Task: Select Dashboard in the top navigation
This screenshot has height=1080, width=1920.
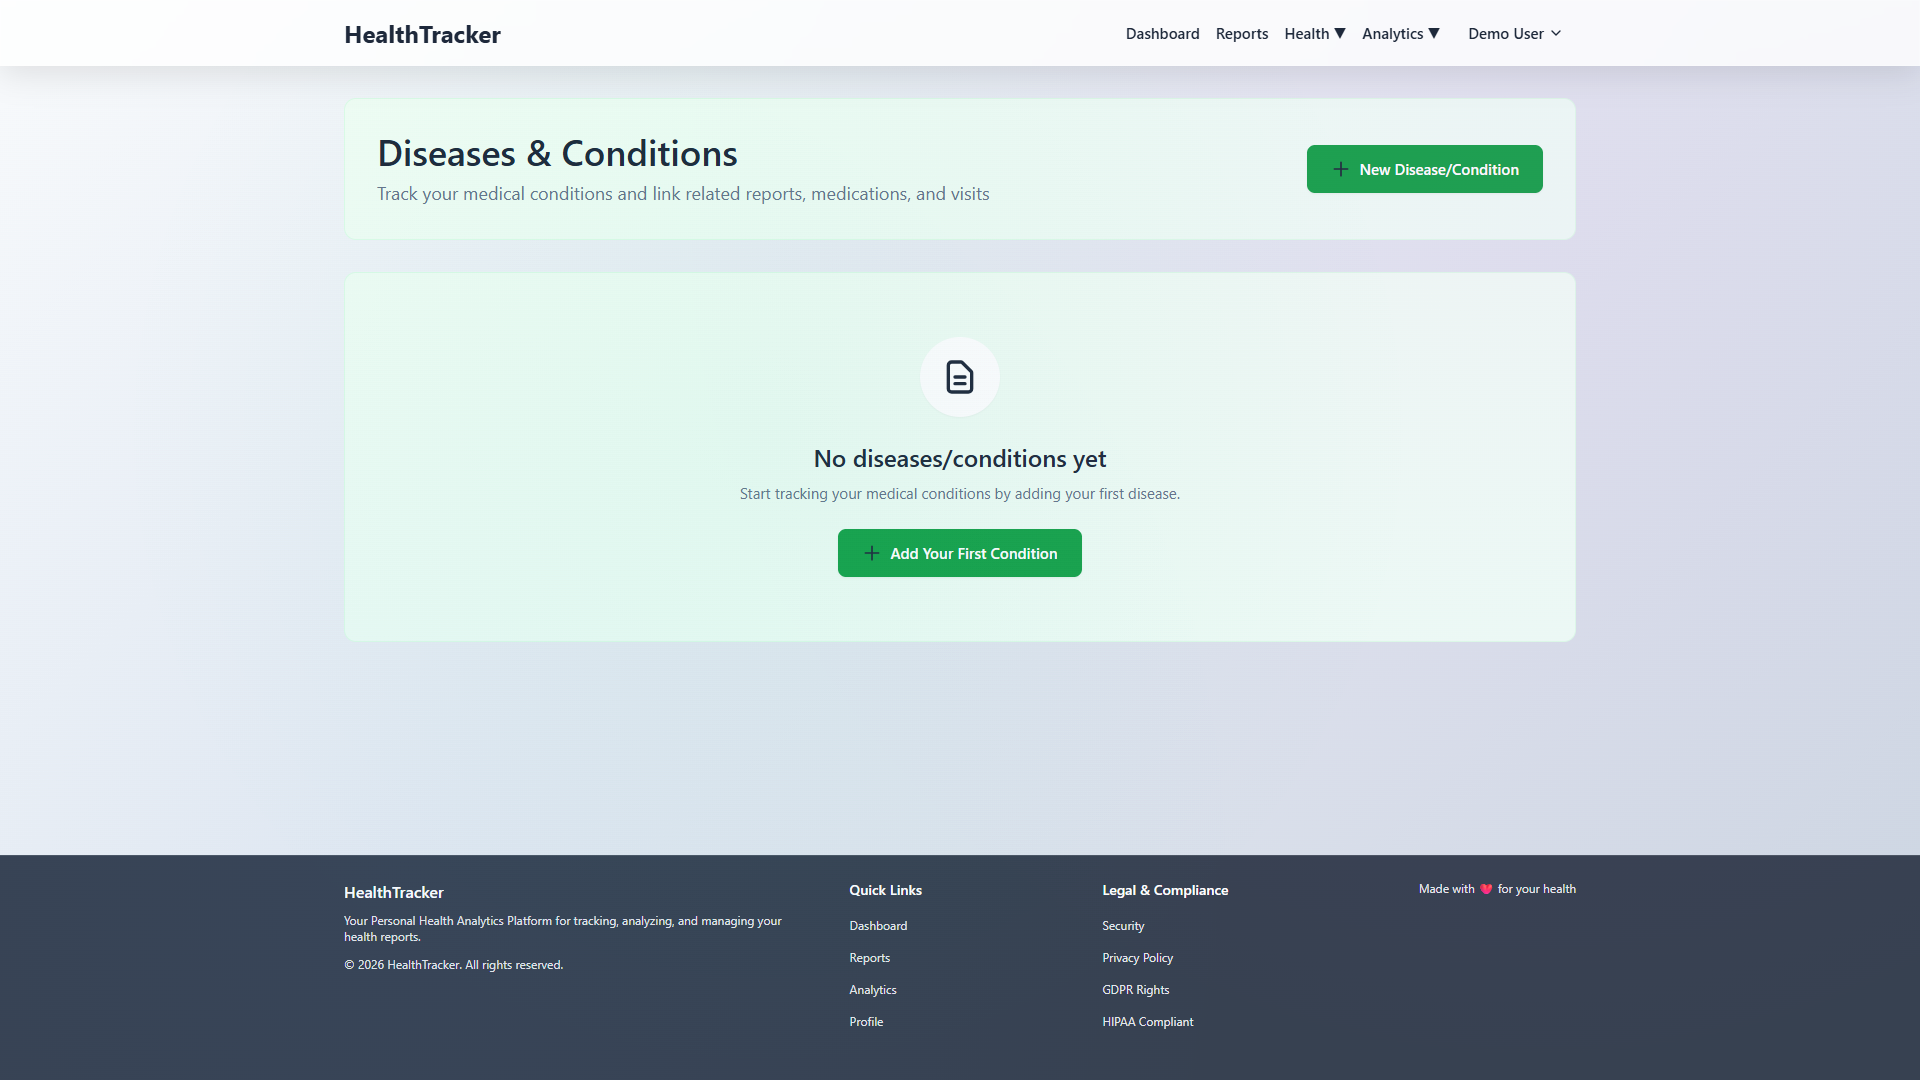Action: click(1162, 33)
